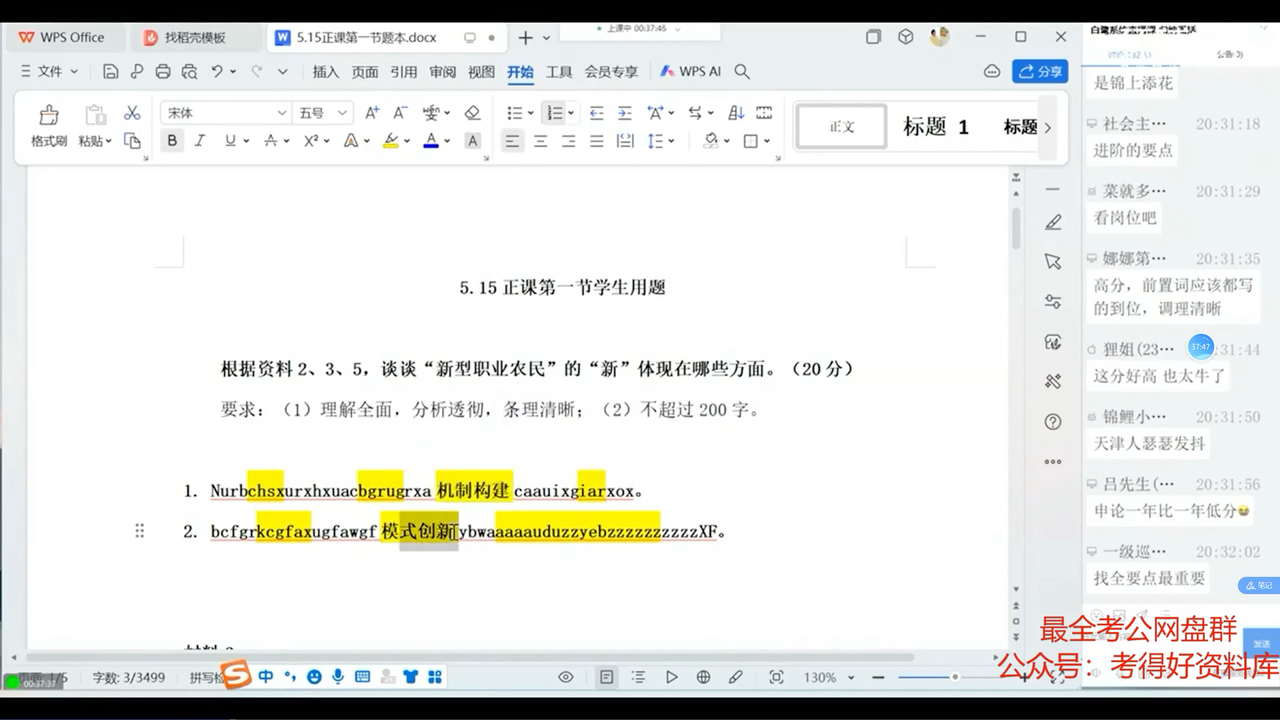This screenshot has width=1280, height=720.
Task: Open the 页面 Page tab
Action: pyautogui.click(x=365, y=72)
